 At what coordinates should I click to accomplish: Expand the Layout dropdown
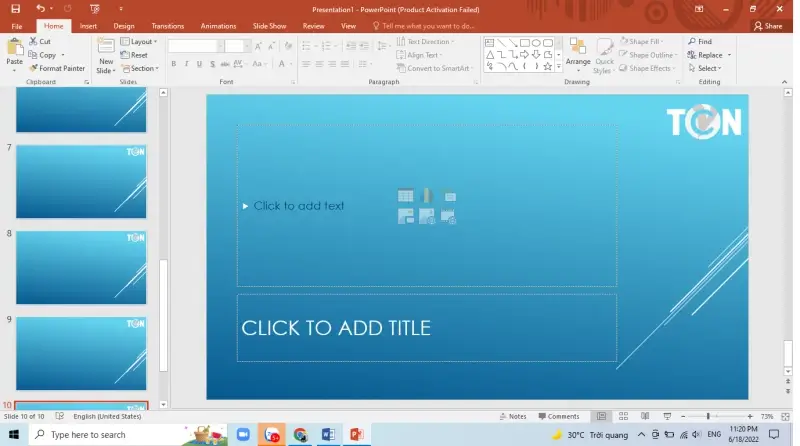click(140, 42)
